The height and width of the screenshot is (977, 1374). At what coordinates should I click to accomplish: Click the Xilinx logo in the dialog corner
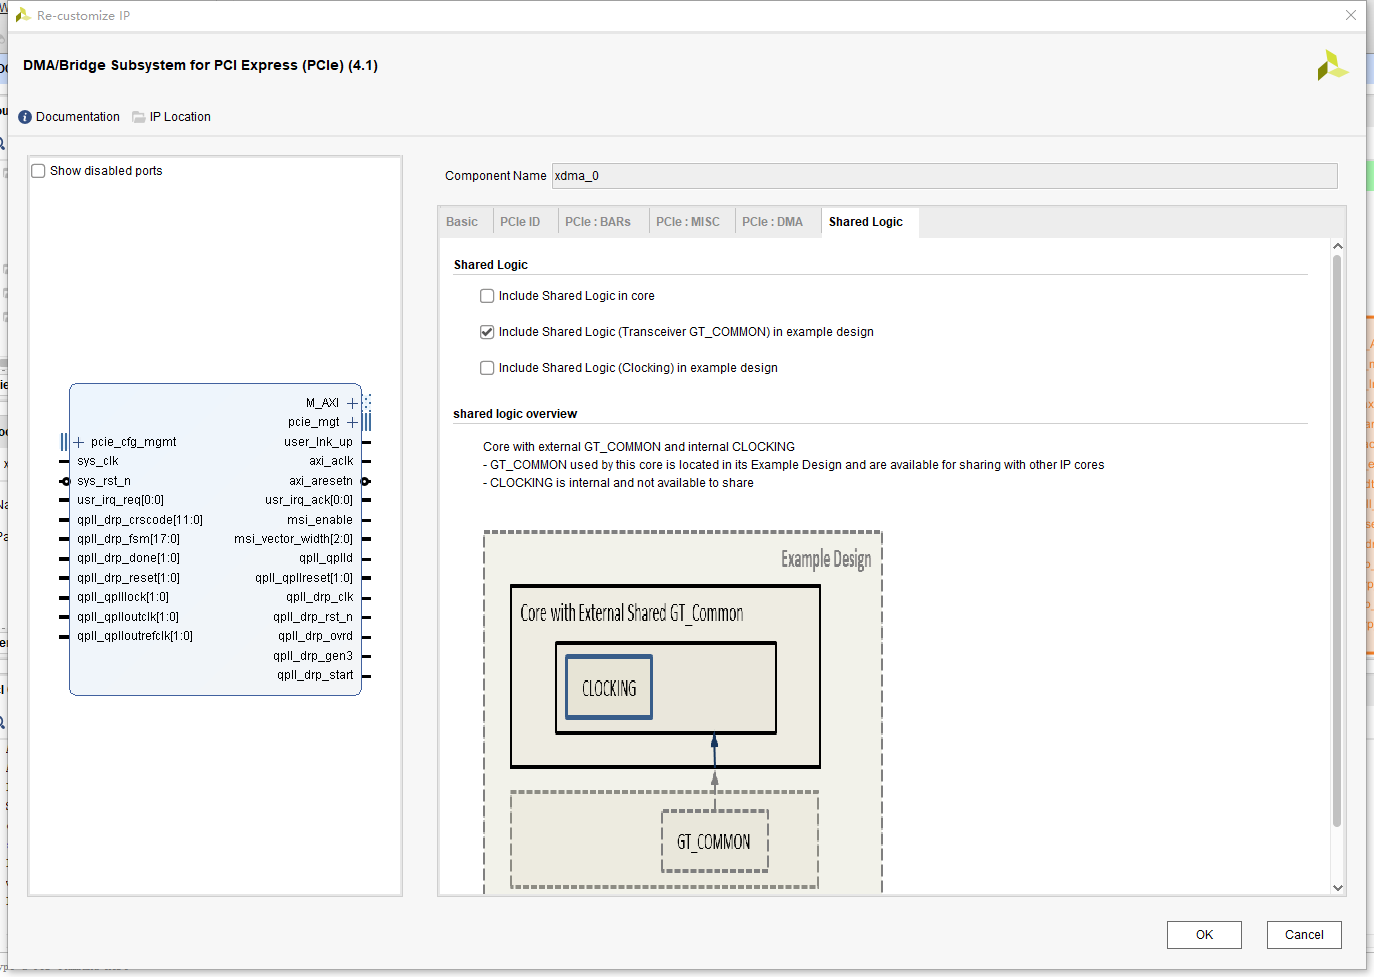click(x=1332, y=64)
